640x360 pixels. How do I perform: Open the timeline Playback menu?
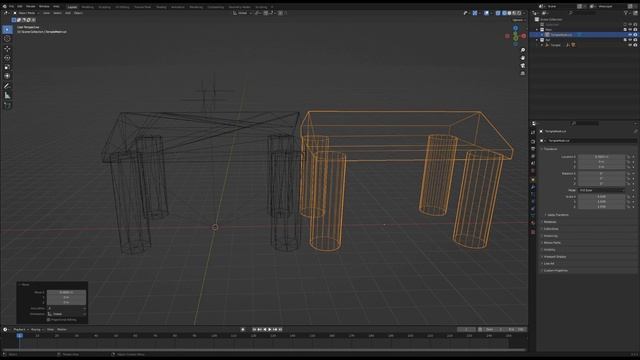tap(20, 329)
